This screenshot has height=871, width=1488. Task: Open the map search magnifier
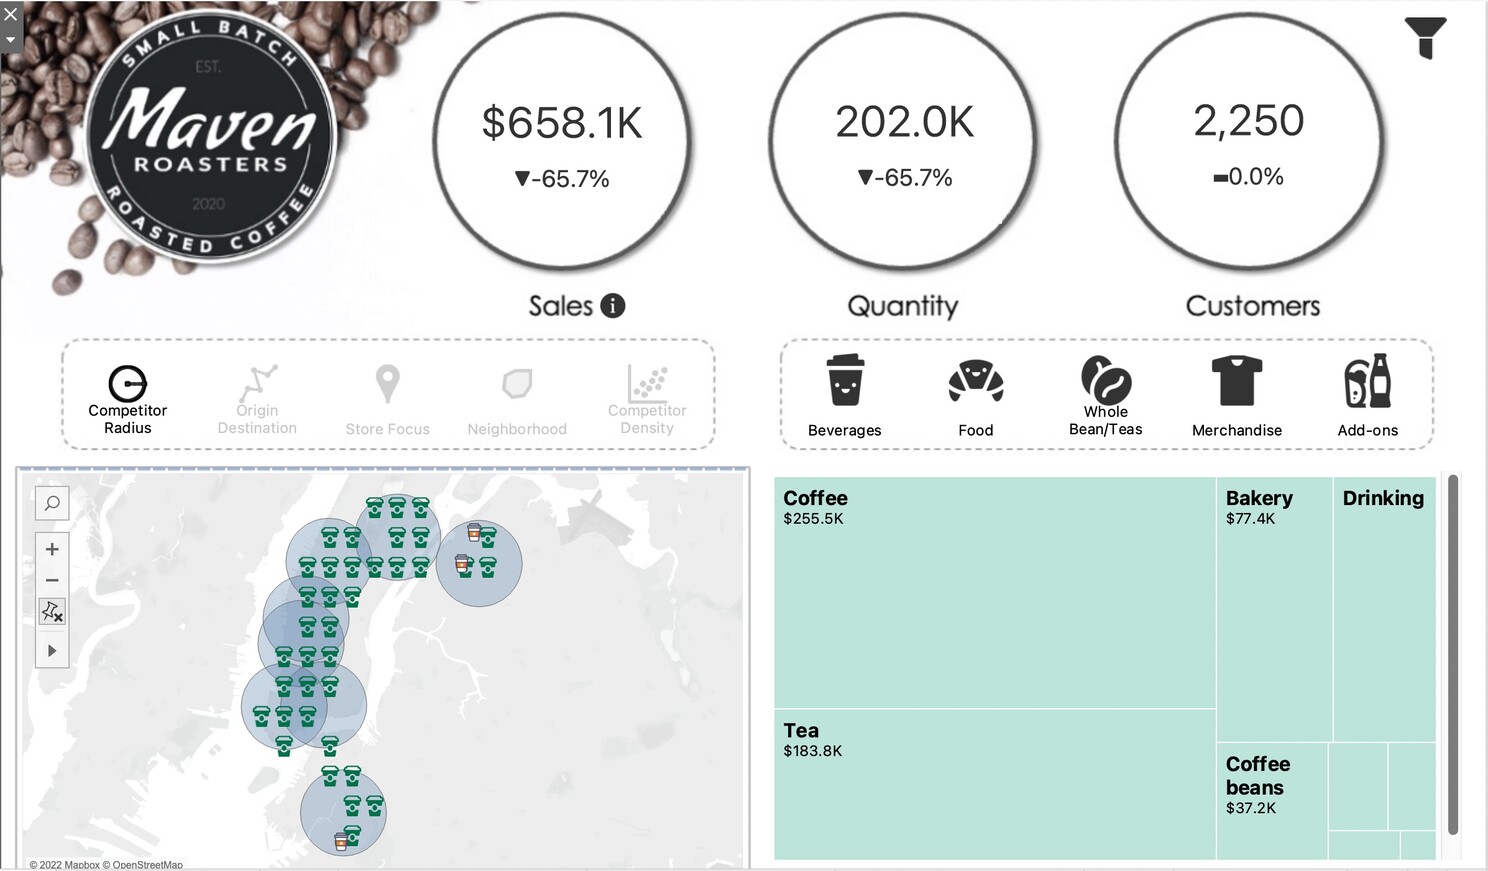[52, 503]
